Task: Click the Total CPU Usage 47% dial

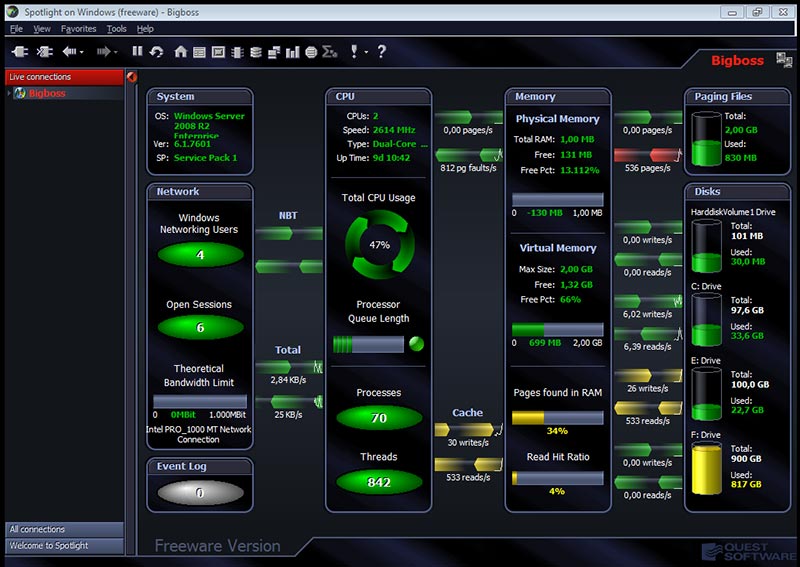Action: [380, 244]
